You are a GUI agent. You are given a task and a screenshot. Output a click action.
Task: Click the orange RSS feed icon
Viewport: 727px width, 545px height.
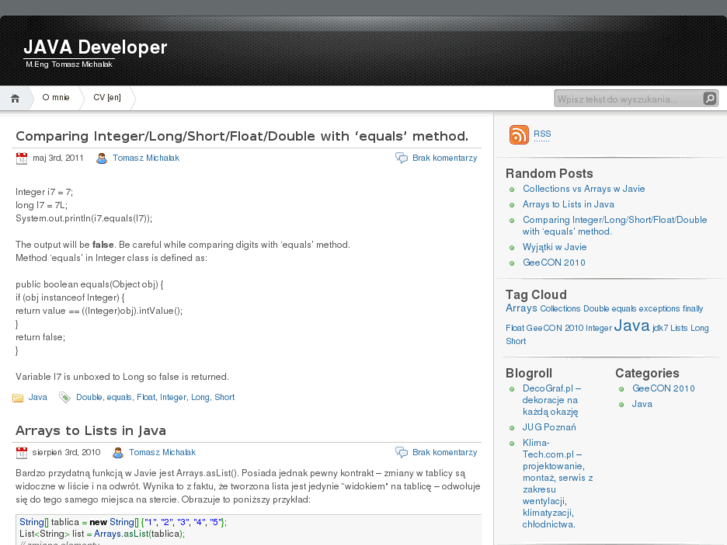519,135
